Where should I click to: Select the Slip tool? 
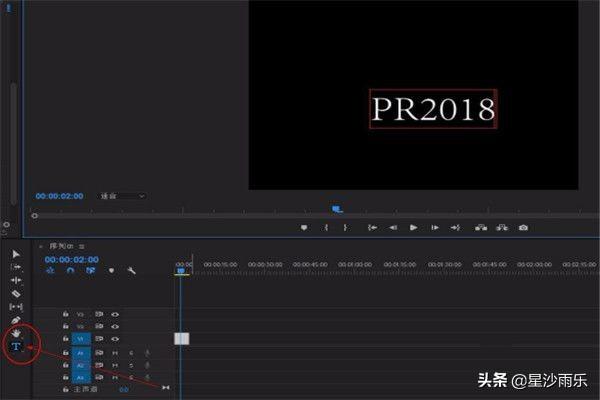16,307
